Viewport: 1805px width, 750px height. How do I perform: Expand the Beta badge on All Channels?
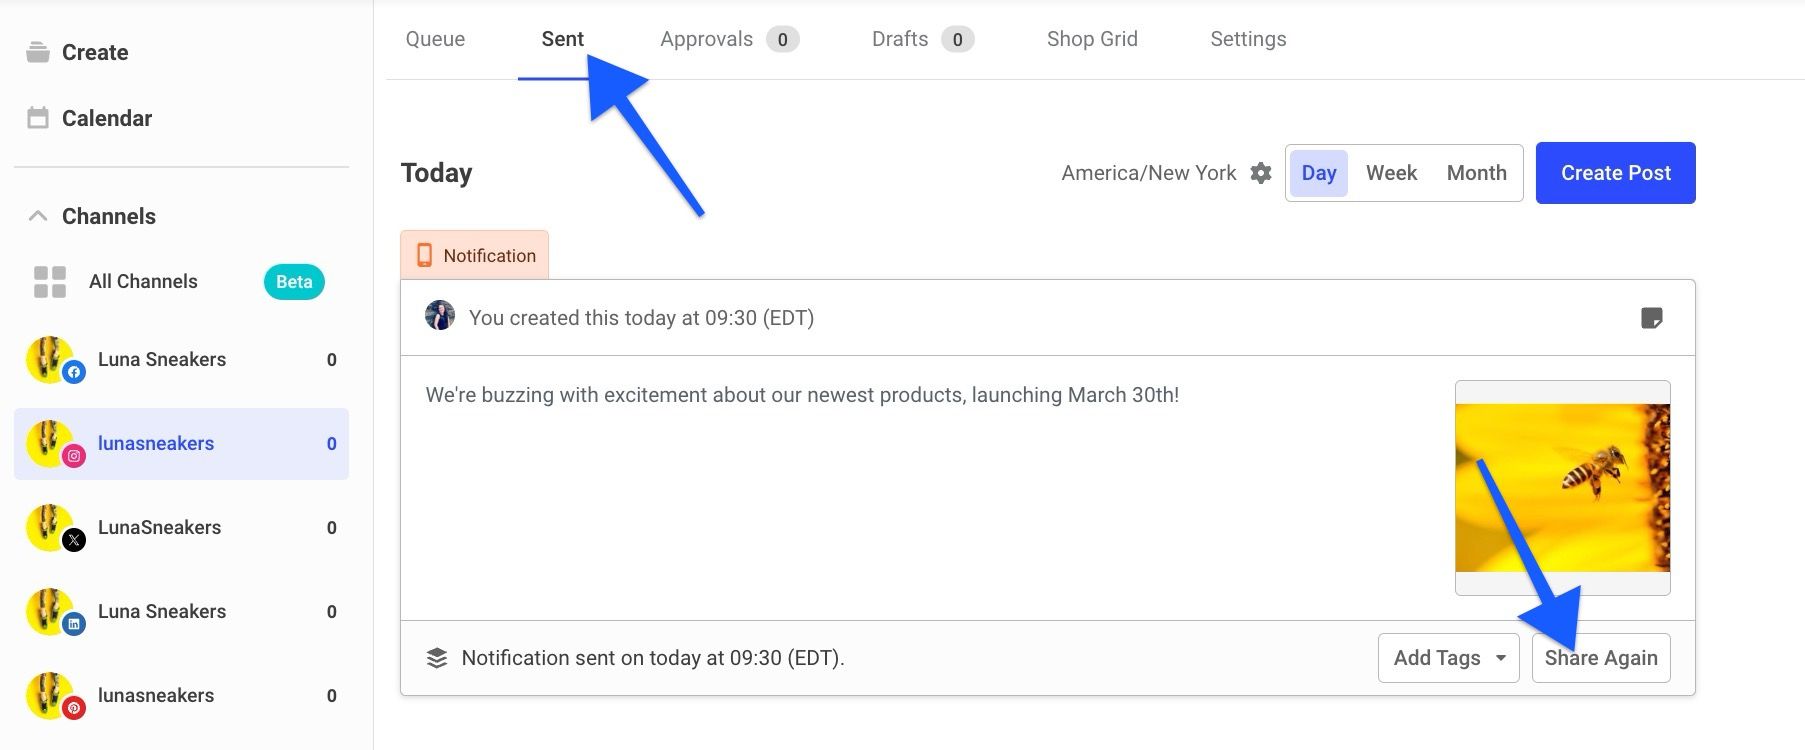tap(293, 281)
